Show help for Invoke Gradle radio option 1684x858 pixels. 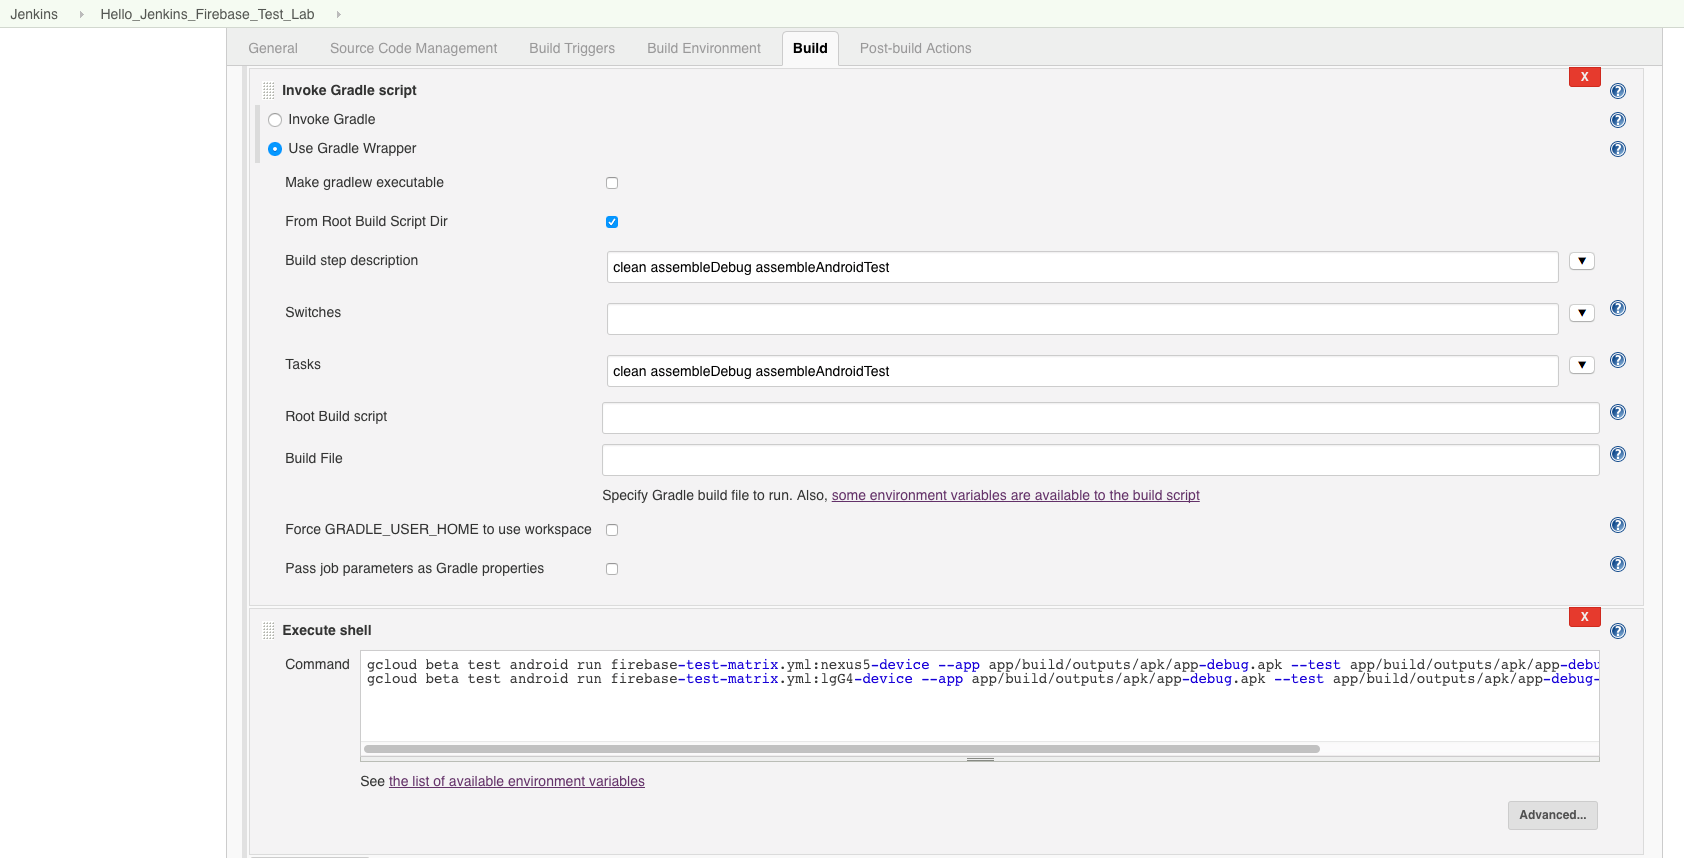1618,120
